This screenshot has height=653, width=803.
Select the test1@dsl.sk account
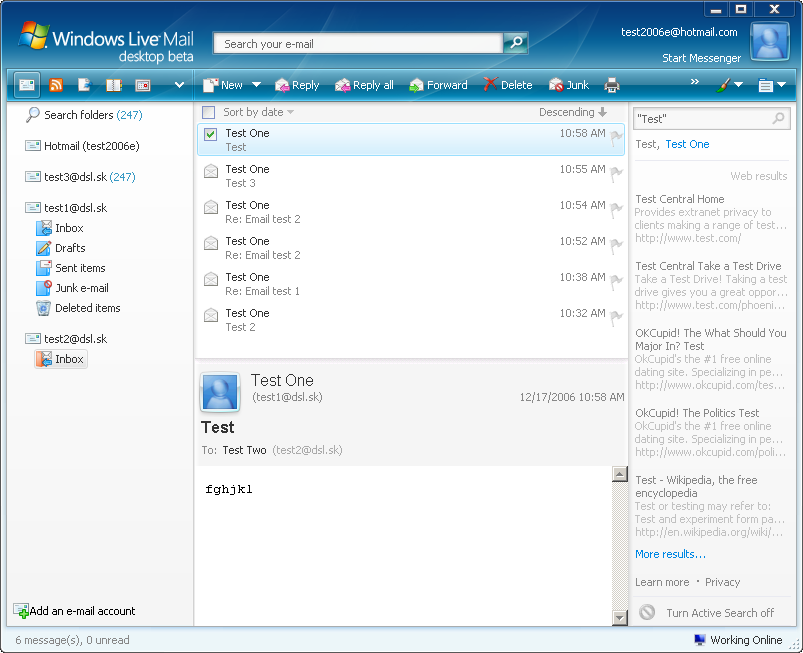tap(66, 207)
